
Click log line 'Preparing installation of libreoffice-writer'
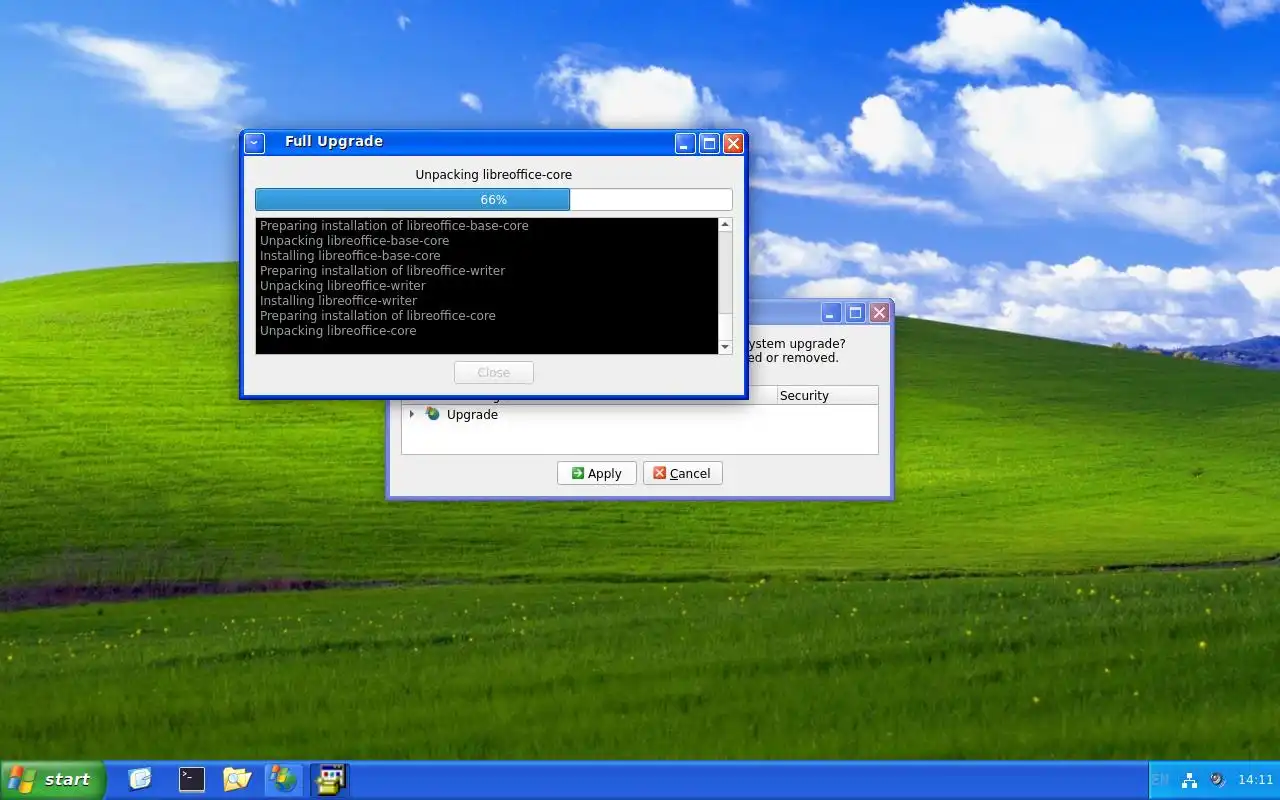[x=382, y=271]
